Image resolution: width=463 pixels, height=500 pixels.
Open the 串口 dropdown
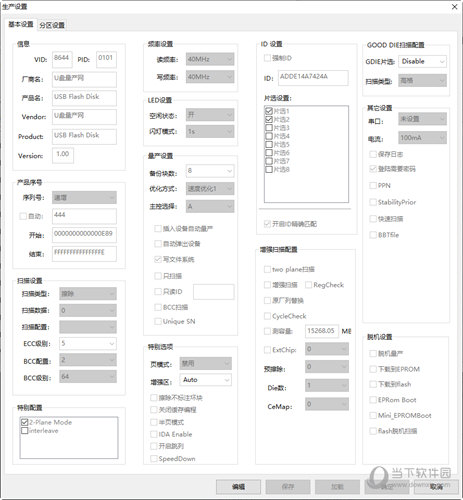click(422, 119)
